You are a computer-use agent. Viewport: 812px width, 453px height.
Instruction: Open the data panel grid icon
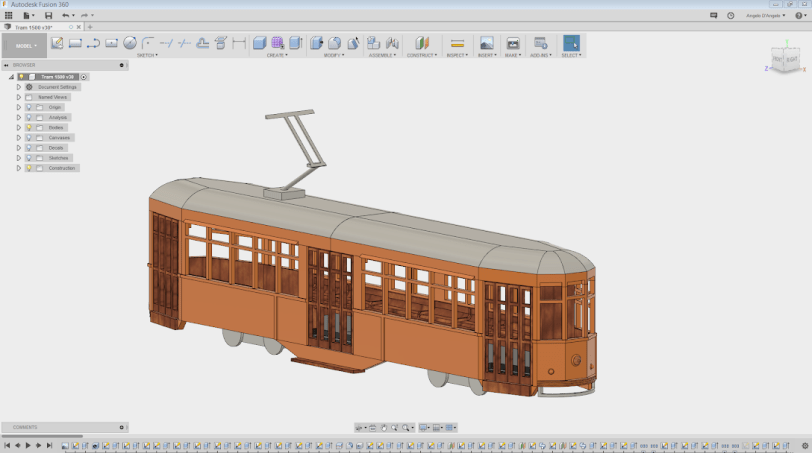pyautogui.click(x=9, y=16)
